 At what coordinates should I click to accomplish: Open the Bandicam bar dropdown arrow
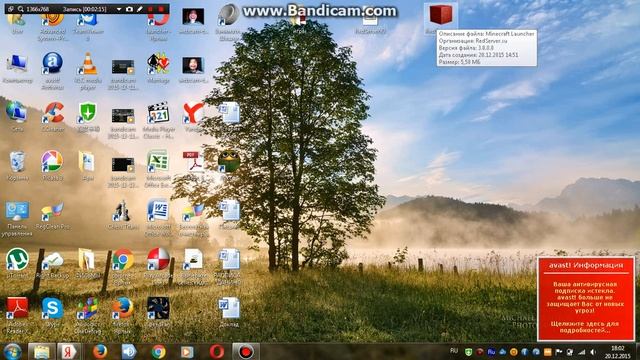119,9
